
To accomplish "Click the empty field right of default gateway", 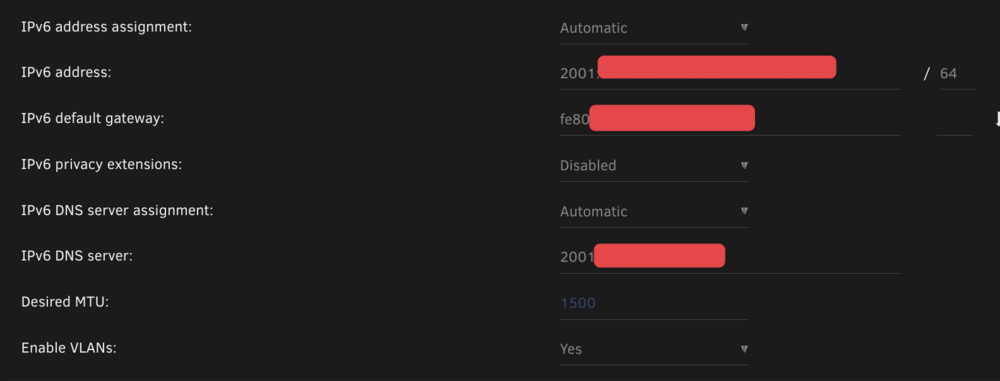I will [x=955, y=119].
